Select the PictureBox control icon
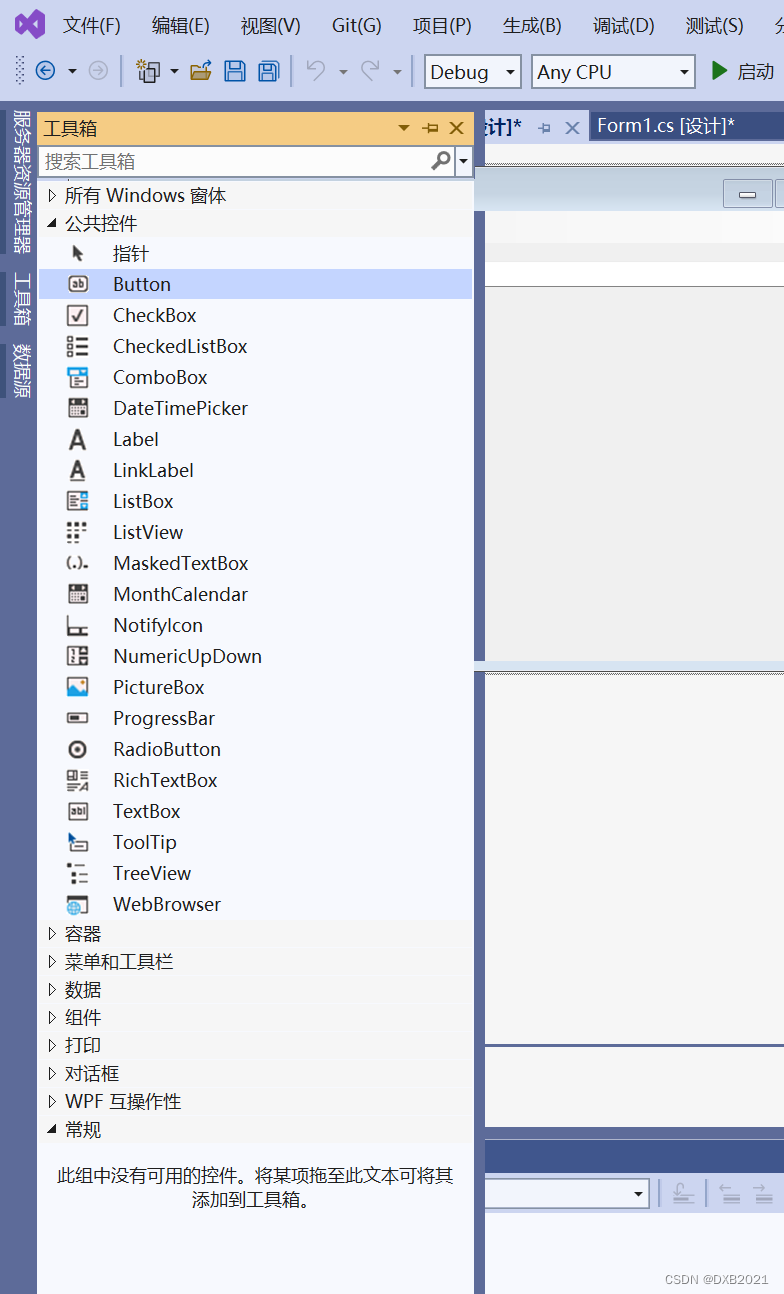The width and height of the screenshot is (784, 1294). coord(78,687)
